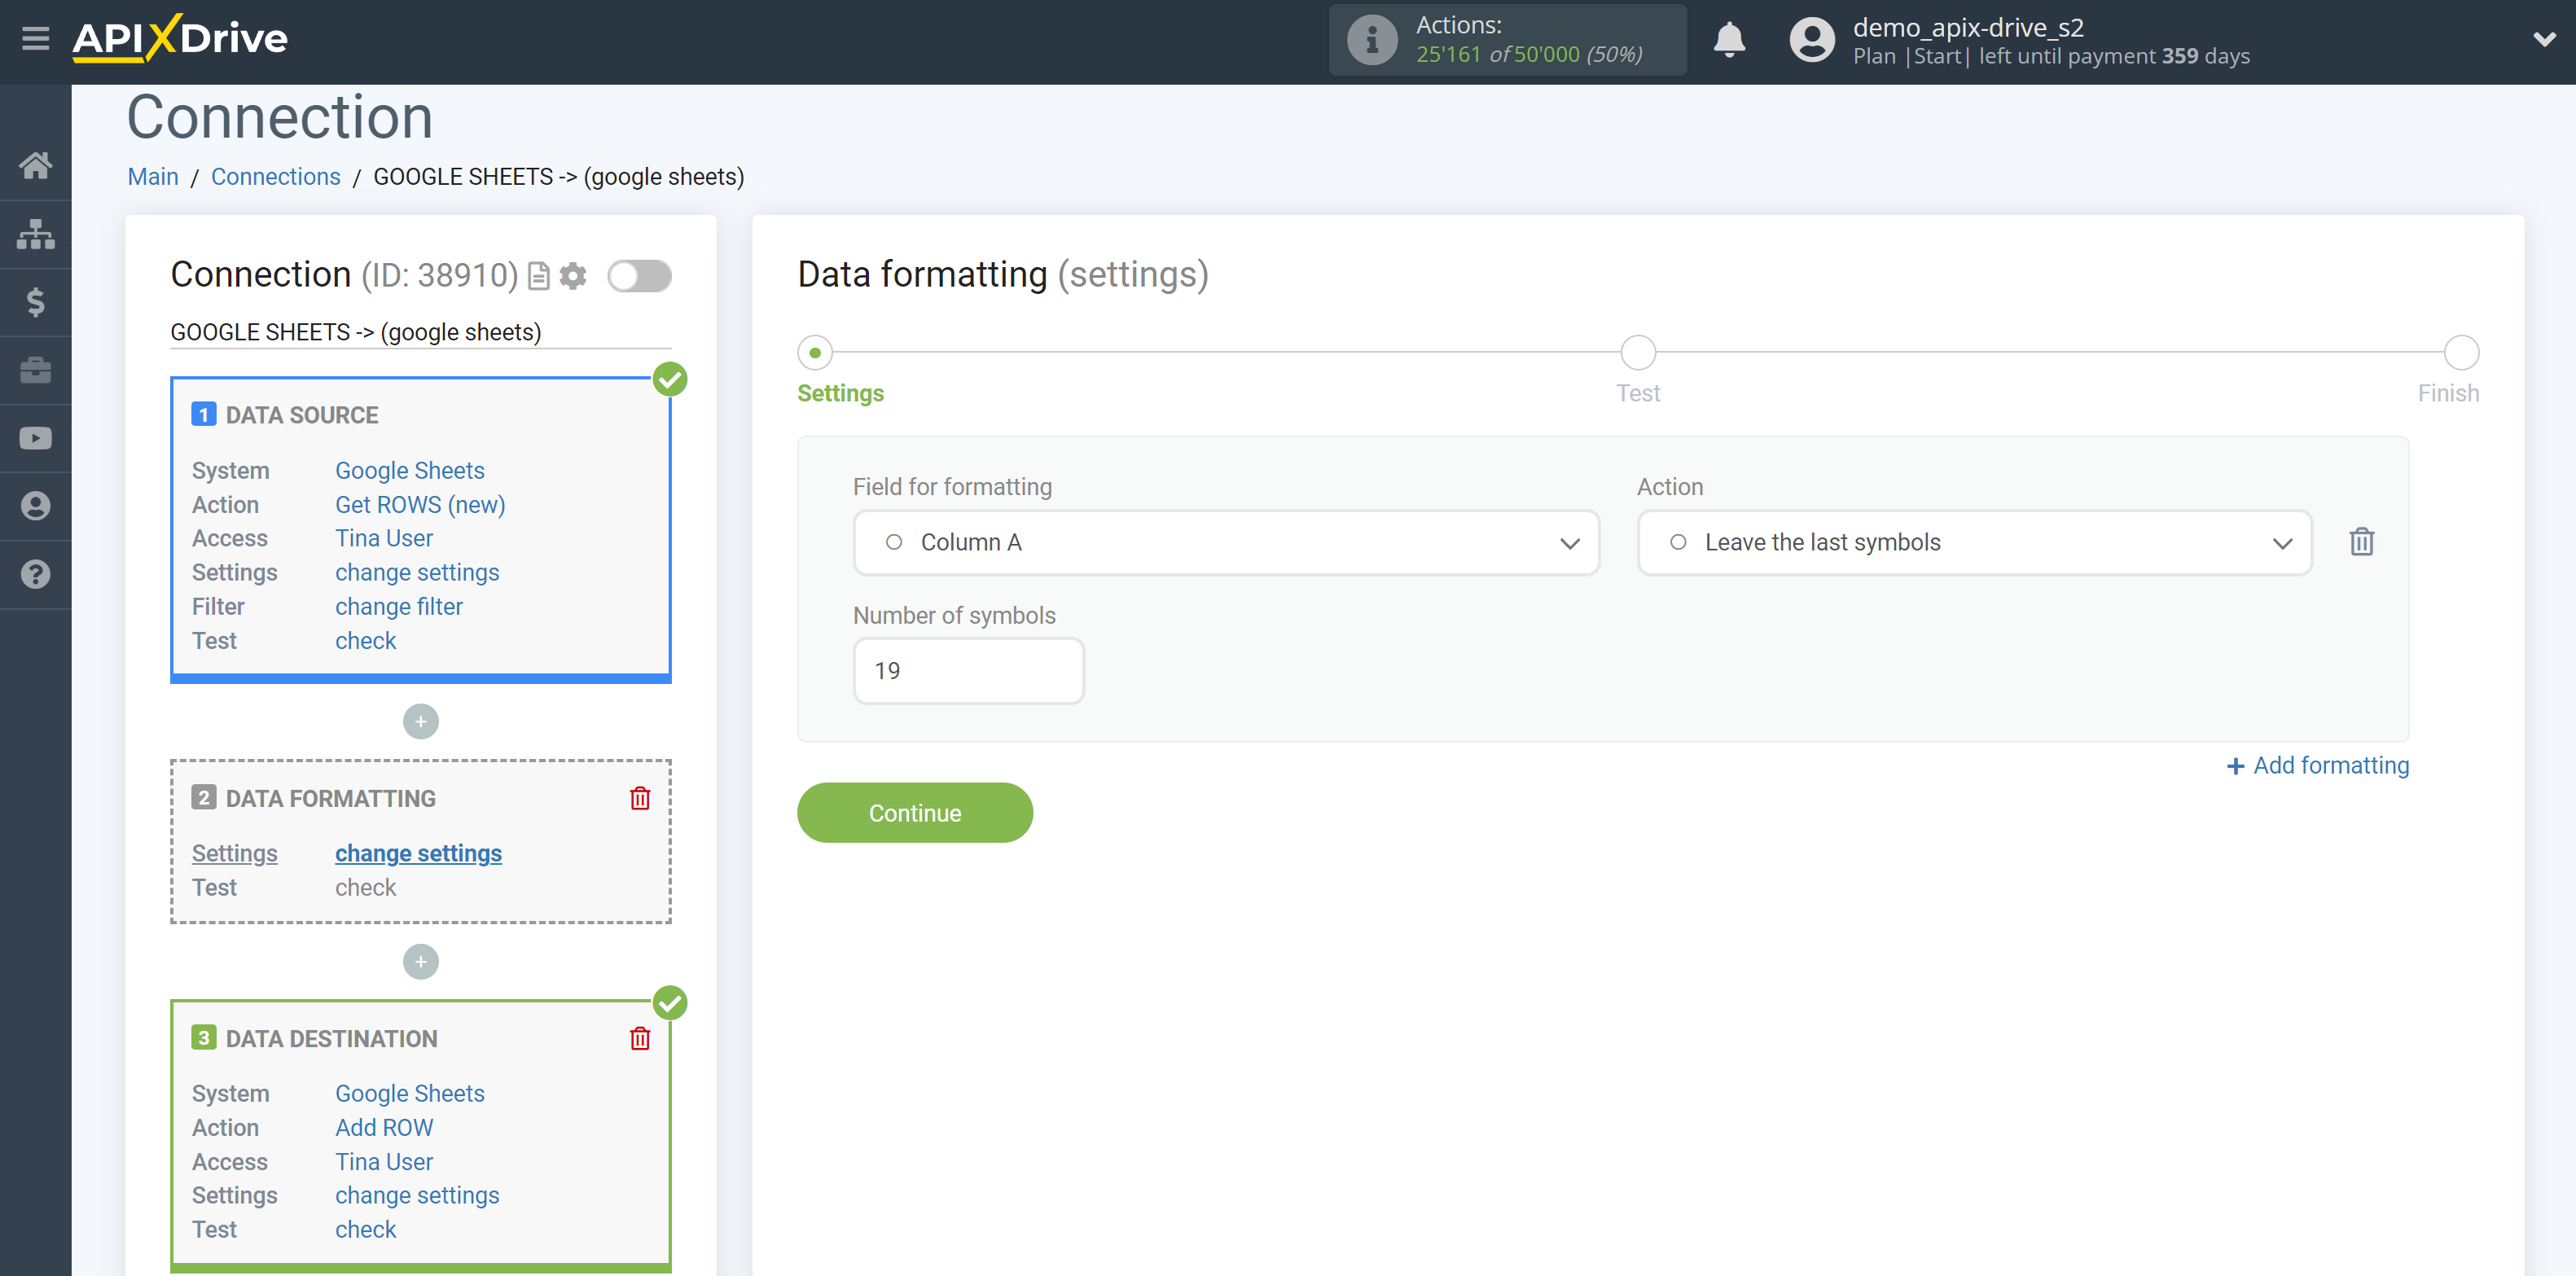Click the Continue button
The width and height of the screenshot is (2576, 1276).
click(x=915, y=813)
